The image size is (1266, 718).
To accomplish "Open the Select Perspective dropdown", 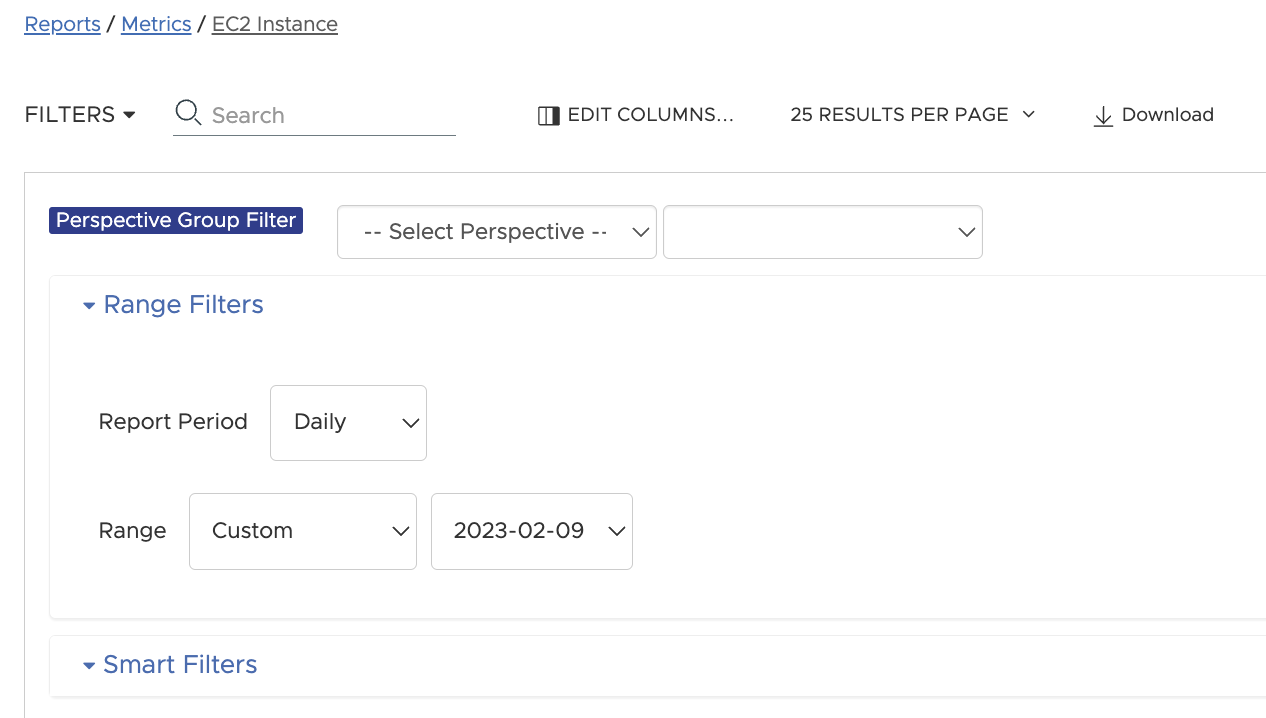I will 496,232.
